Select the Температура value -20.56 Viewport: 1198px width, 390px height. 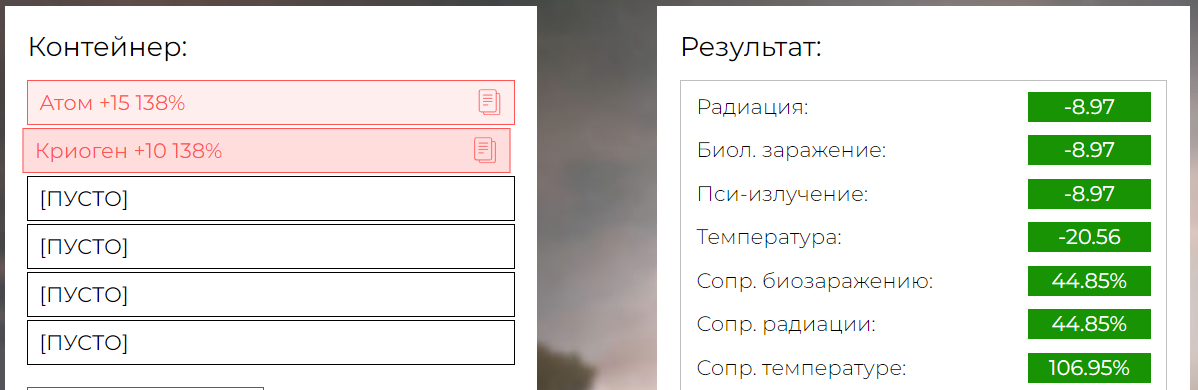1089,237
